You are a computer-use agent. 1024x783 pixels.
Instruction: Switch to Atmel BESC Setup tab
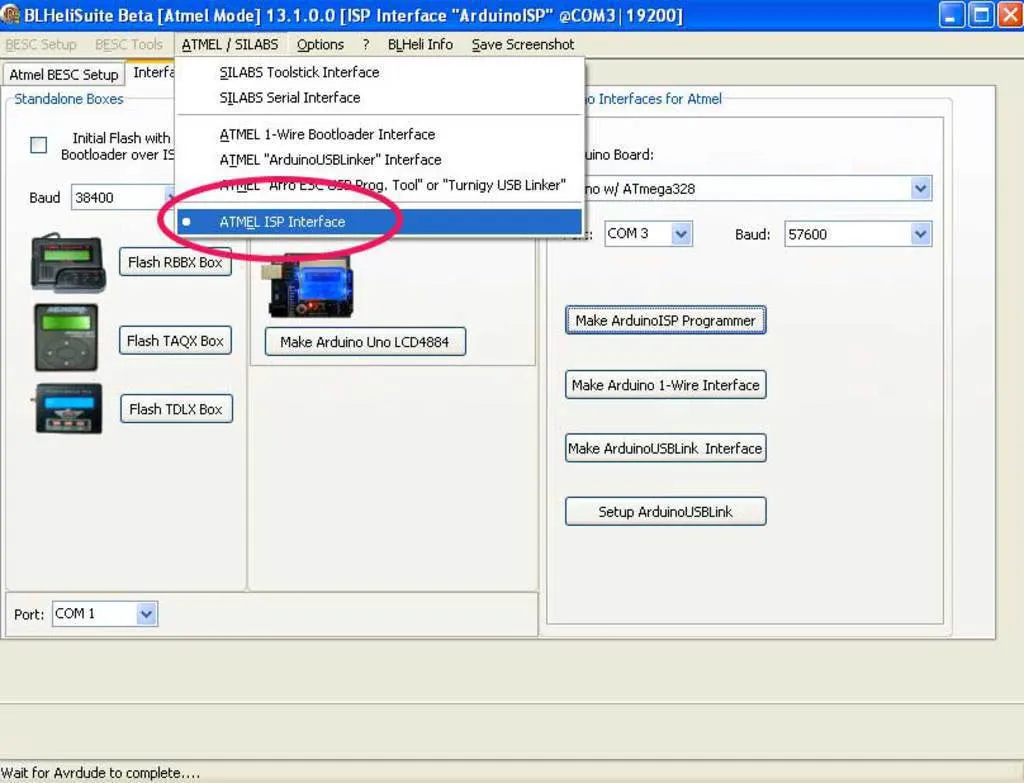tap(64, 75)
